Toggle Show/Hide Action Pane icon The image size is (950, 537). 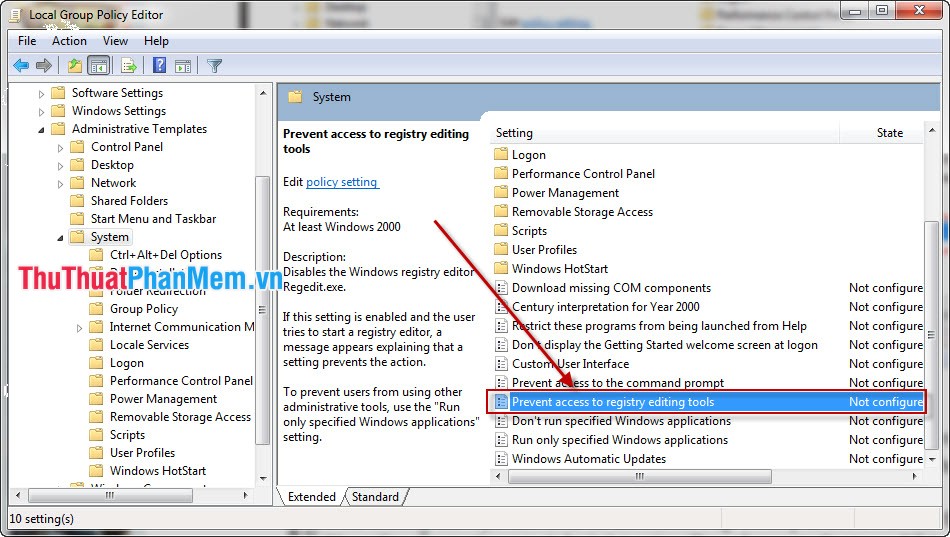coord(183,65)
